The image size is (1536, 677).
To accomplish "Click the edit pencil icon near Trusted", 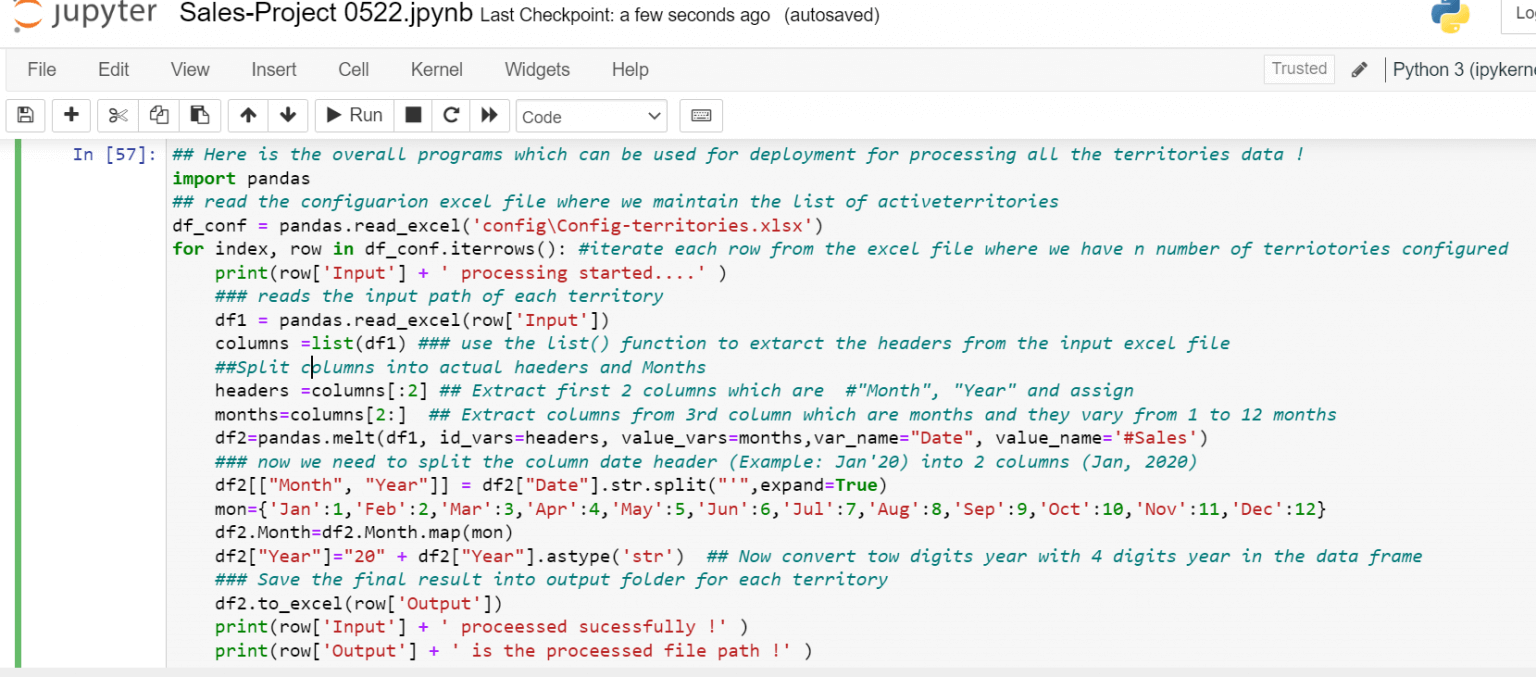I will click(1359, 70).
